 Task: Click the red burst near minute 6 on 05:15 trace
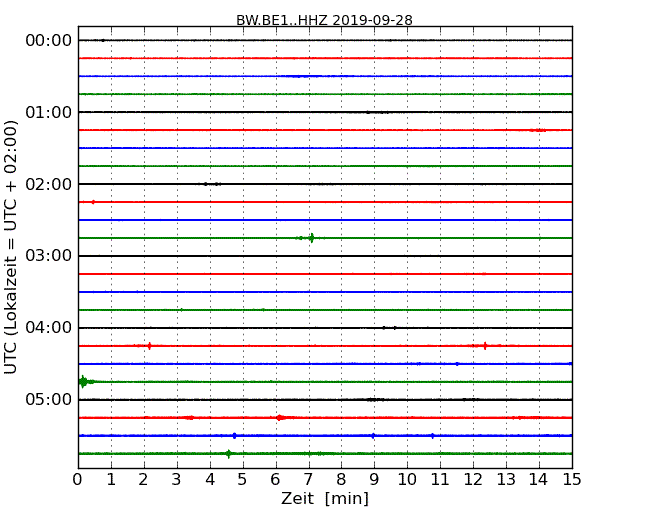tap(280, 418)
